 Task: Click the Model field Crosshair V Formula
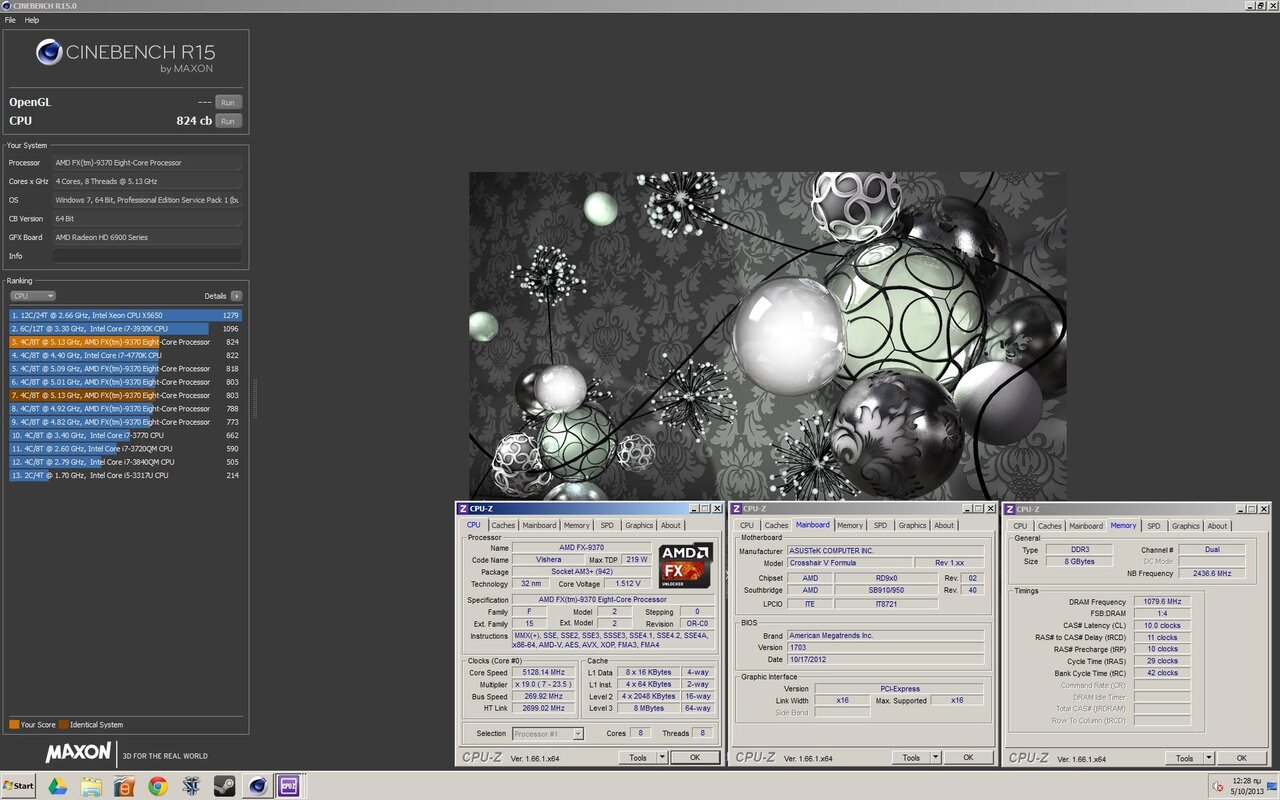849,563
